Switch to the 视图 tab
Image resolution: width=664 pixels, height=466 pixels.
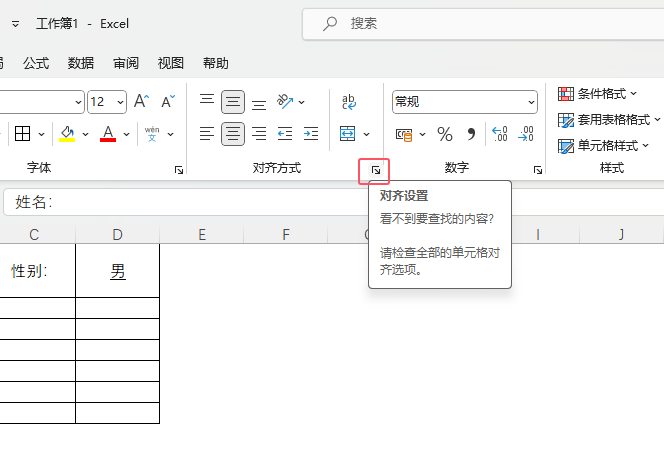(171, 63)
